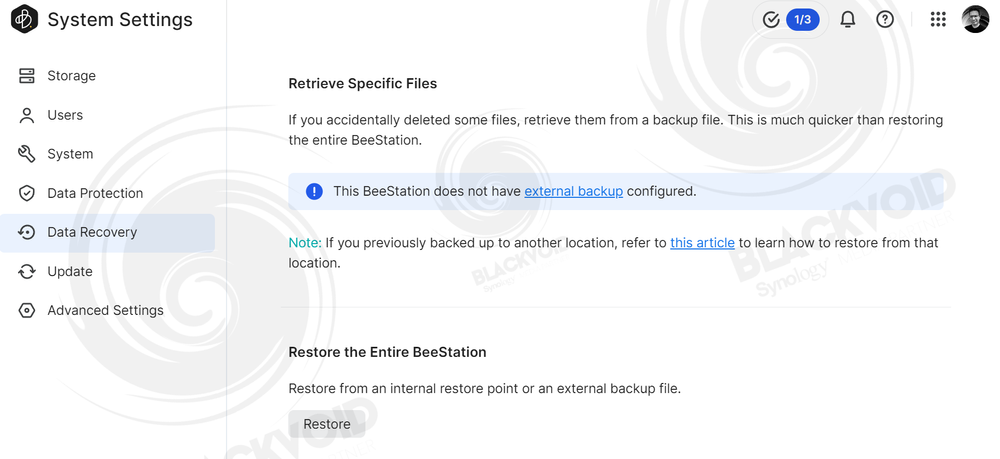Open the help question mark icon
This screenshot has width=1000, height=459.
(x=885, y=20)
